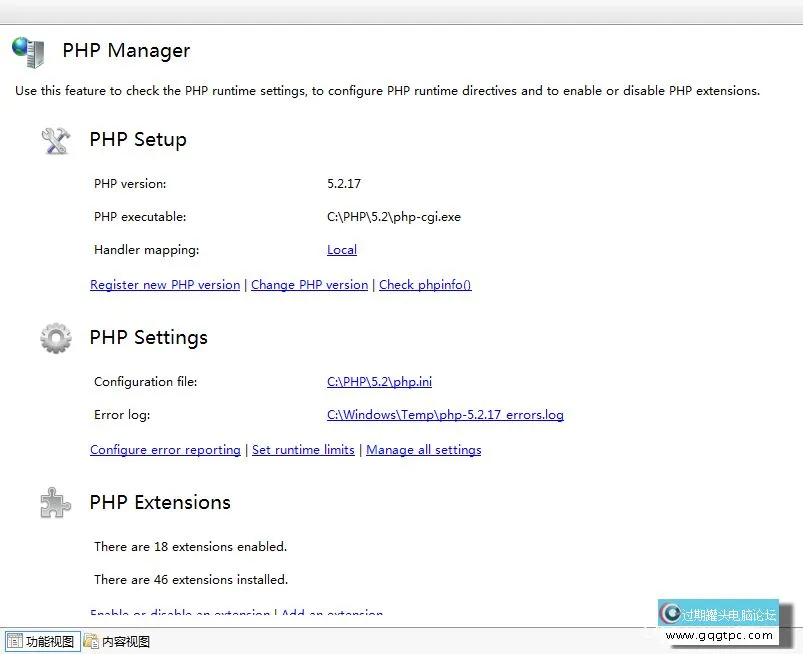Open the 内容视图 tab

117,641
